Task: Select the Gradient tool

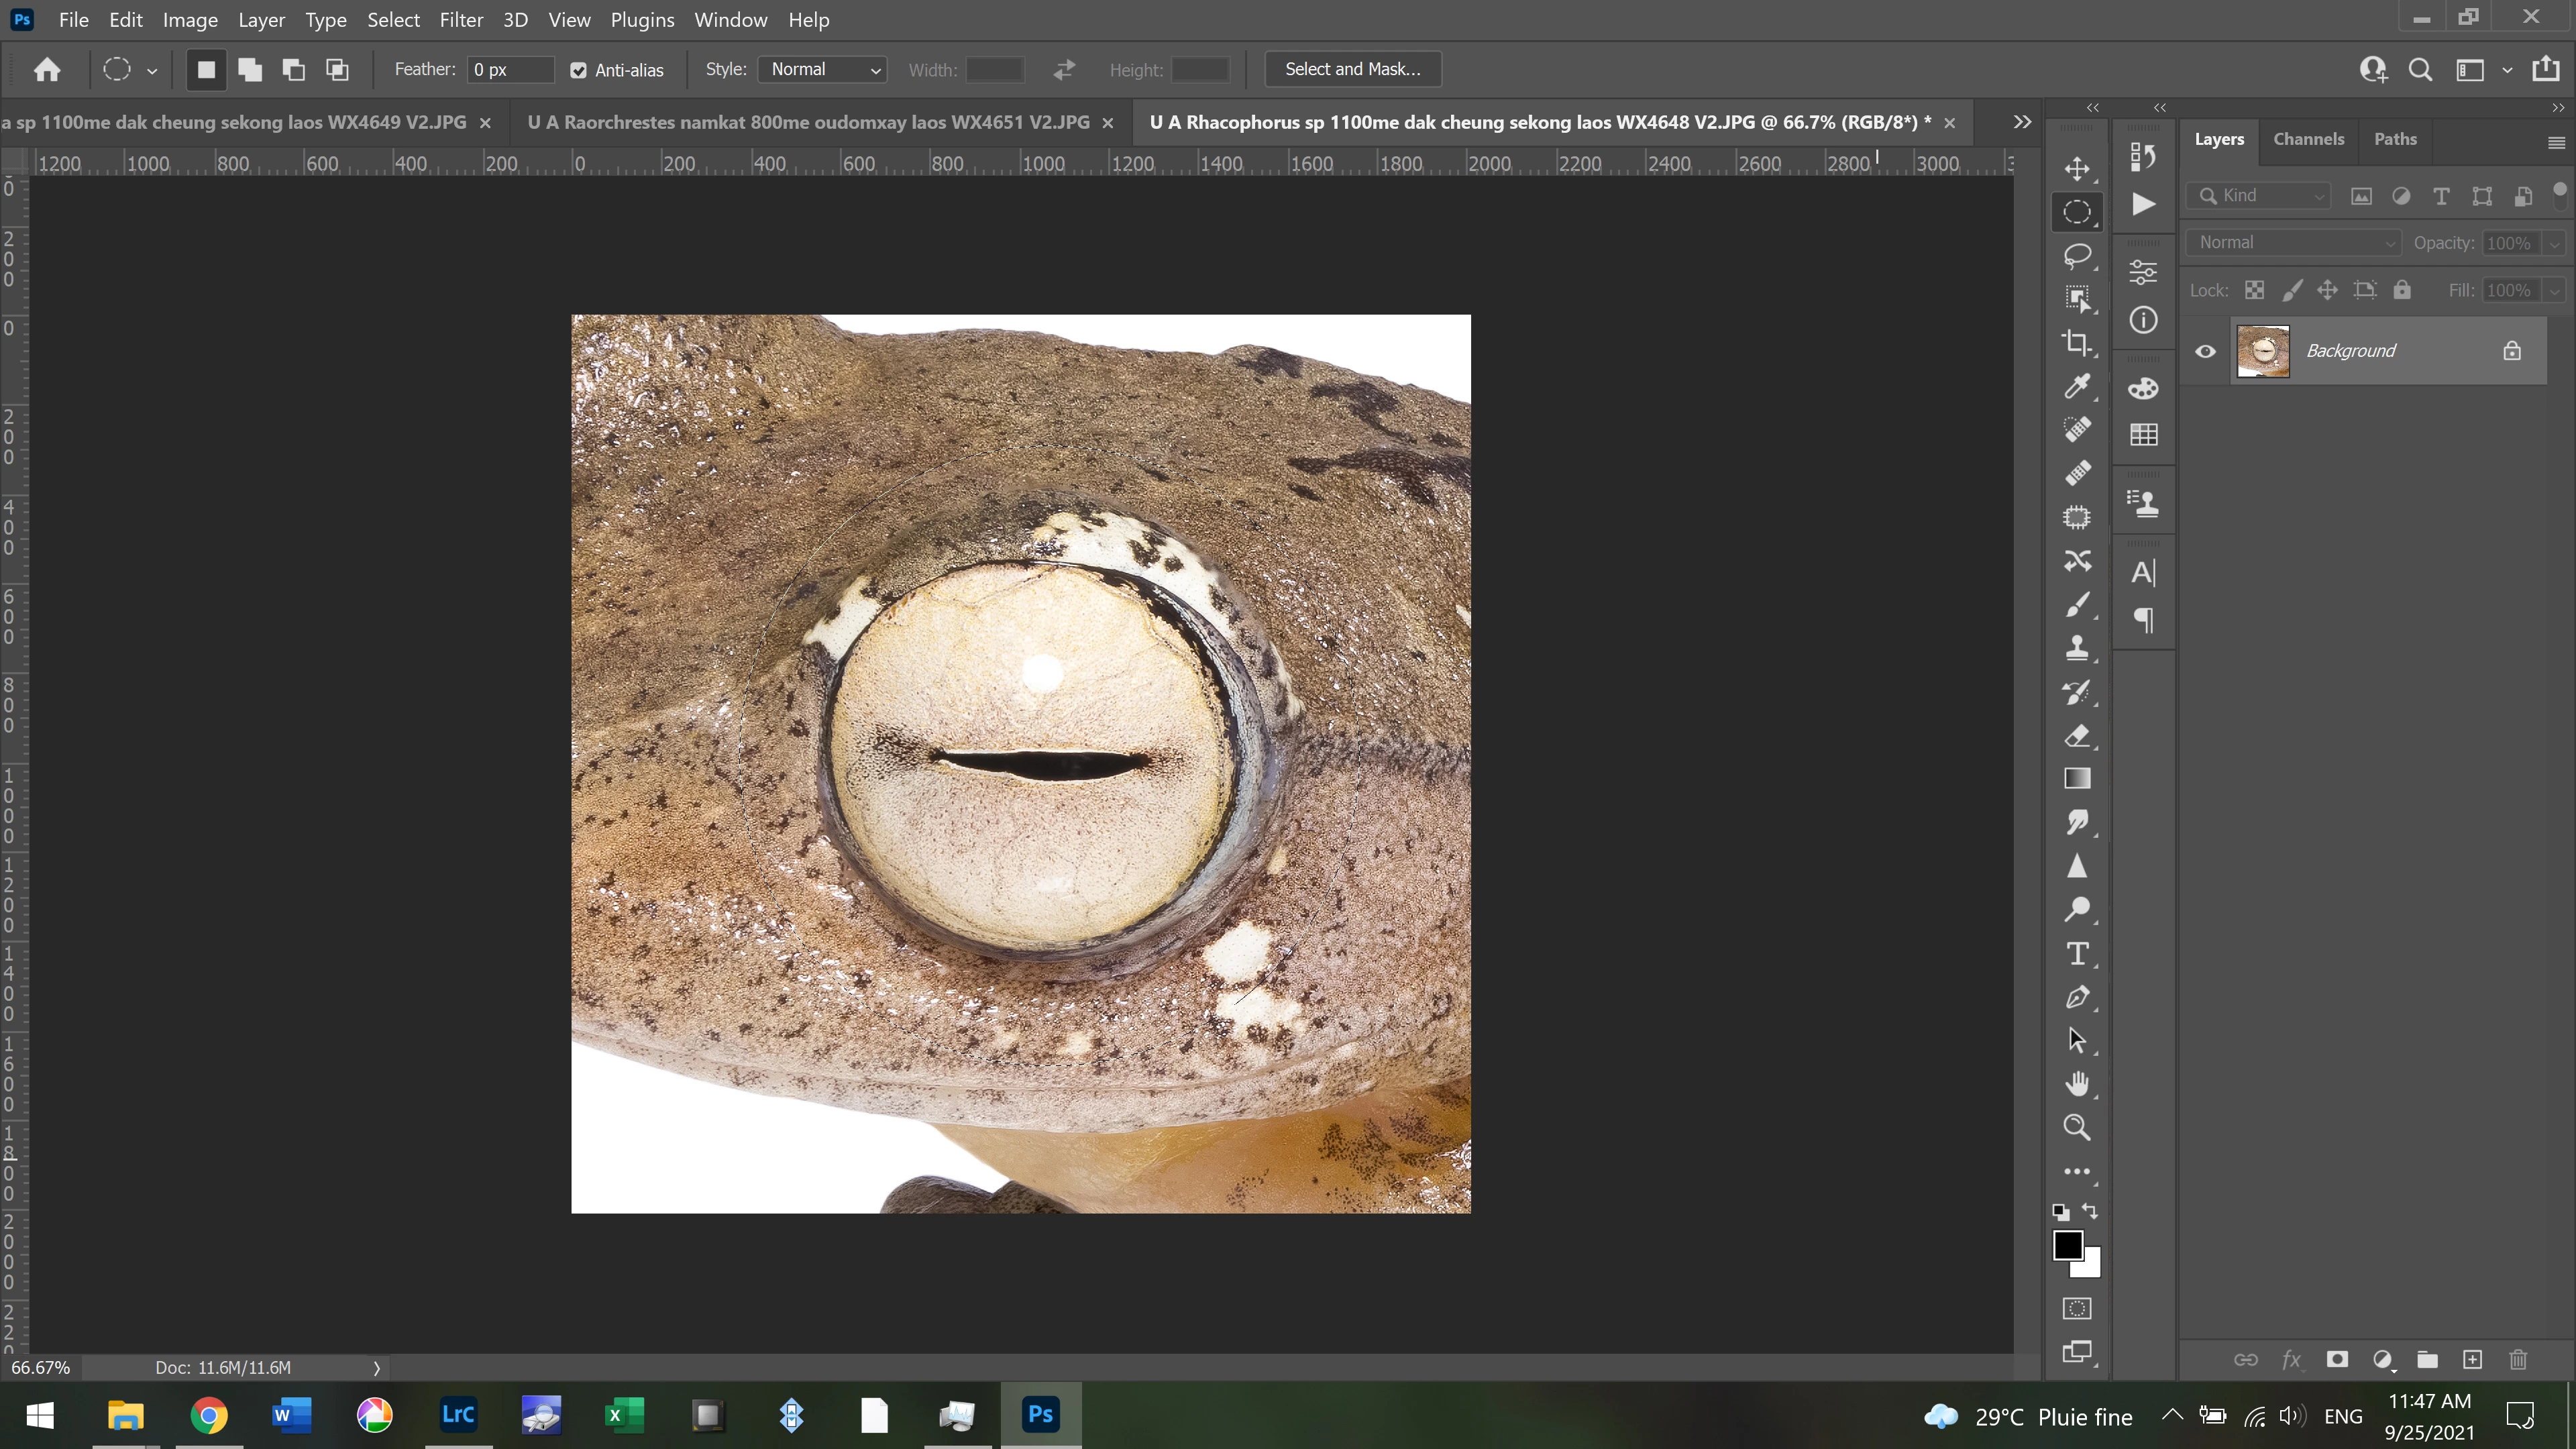Action: (x=2077, y=778)
